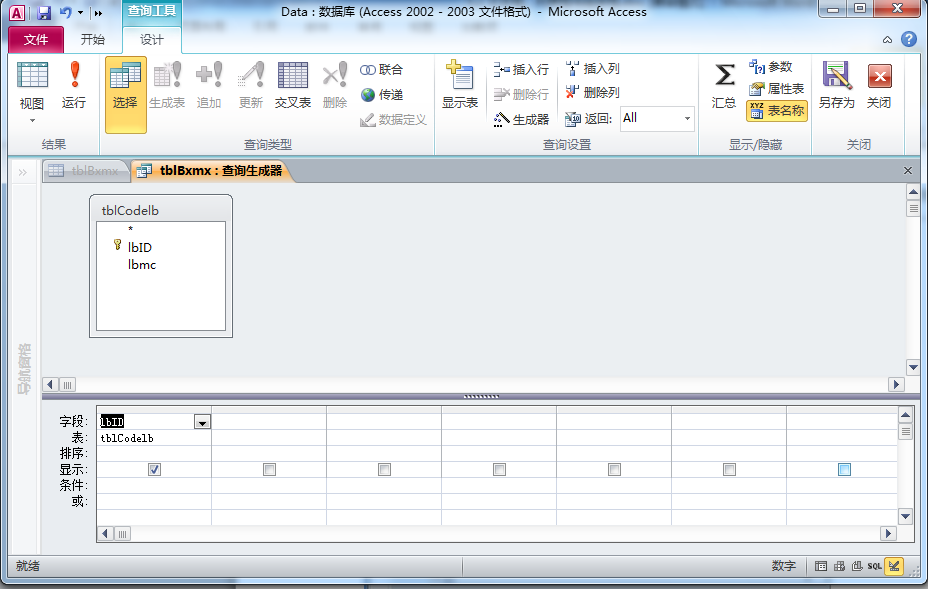Select the Design (设计) ribbon tab
The width and height of the screenshot is (928, 589).
click(x=152, y=40)
